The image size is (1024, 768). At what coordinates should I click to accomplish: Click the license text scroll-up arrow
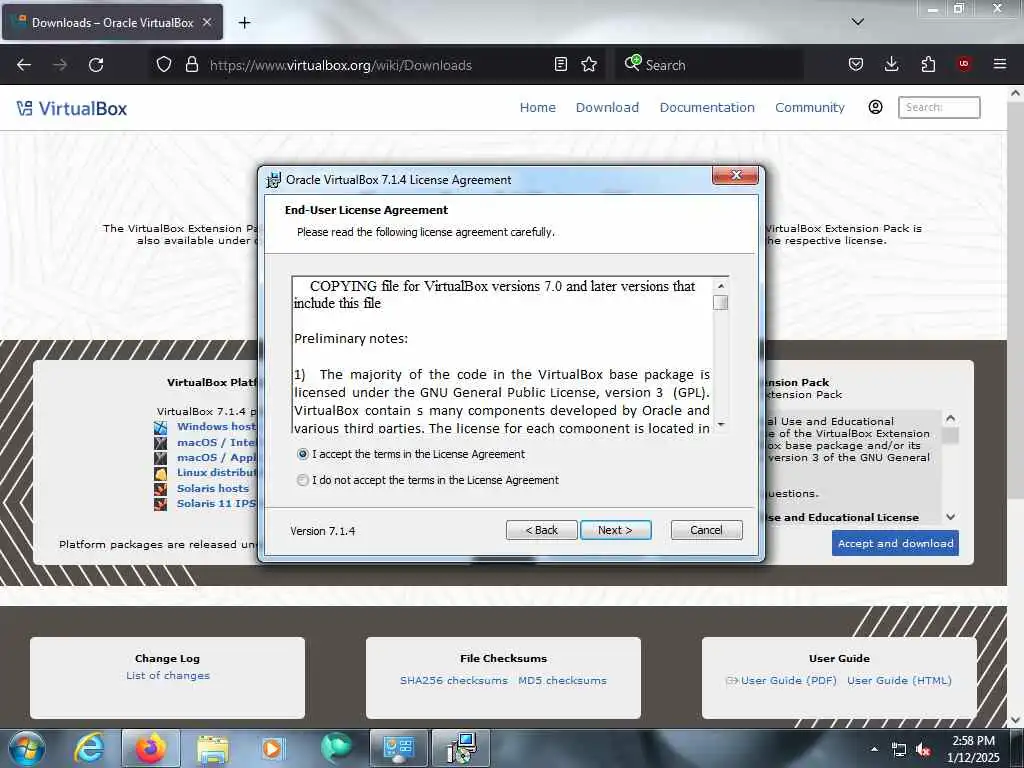pyautogui.click(x=720, y=286)
